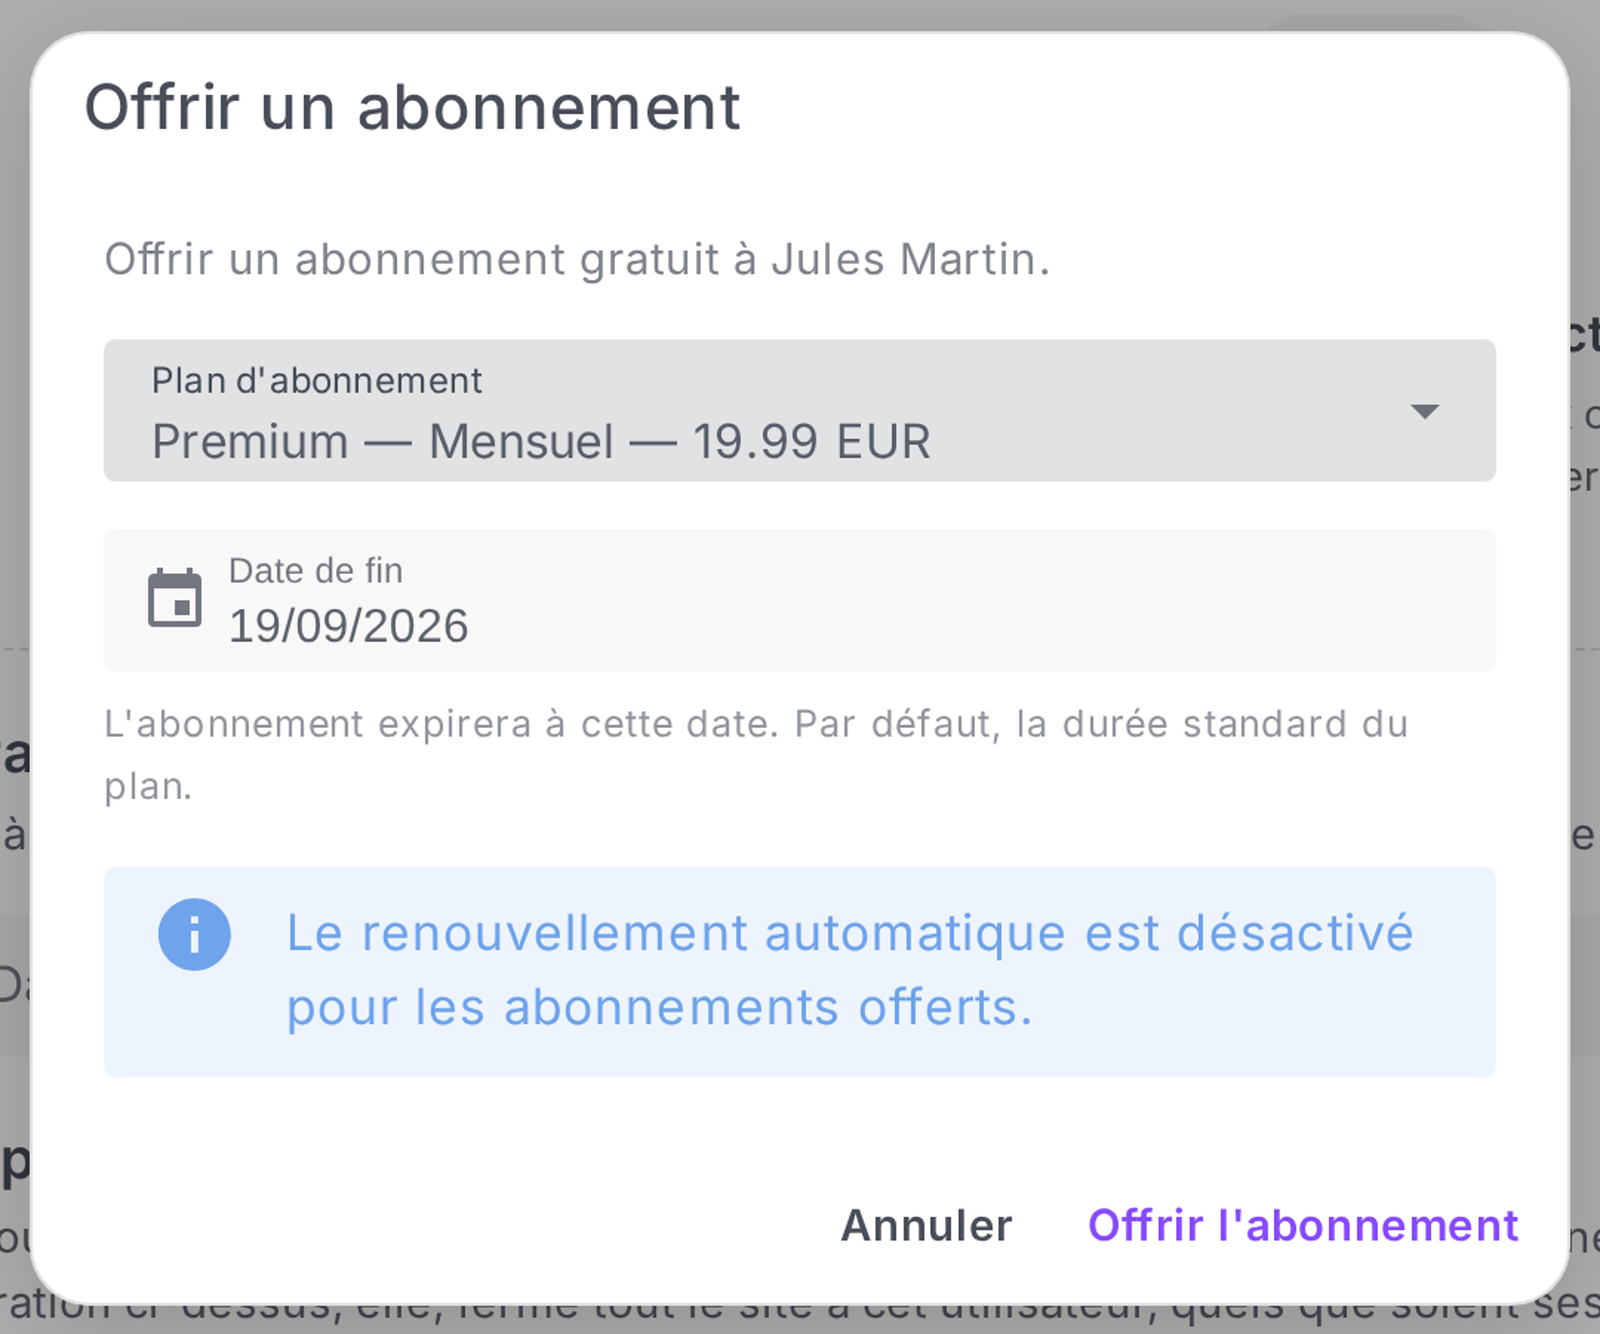Focus the Date de fin input field
The width and height of the screenshot is (1600, 1334).
(x=799, y=600)
